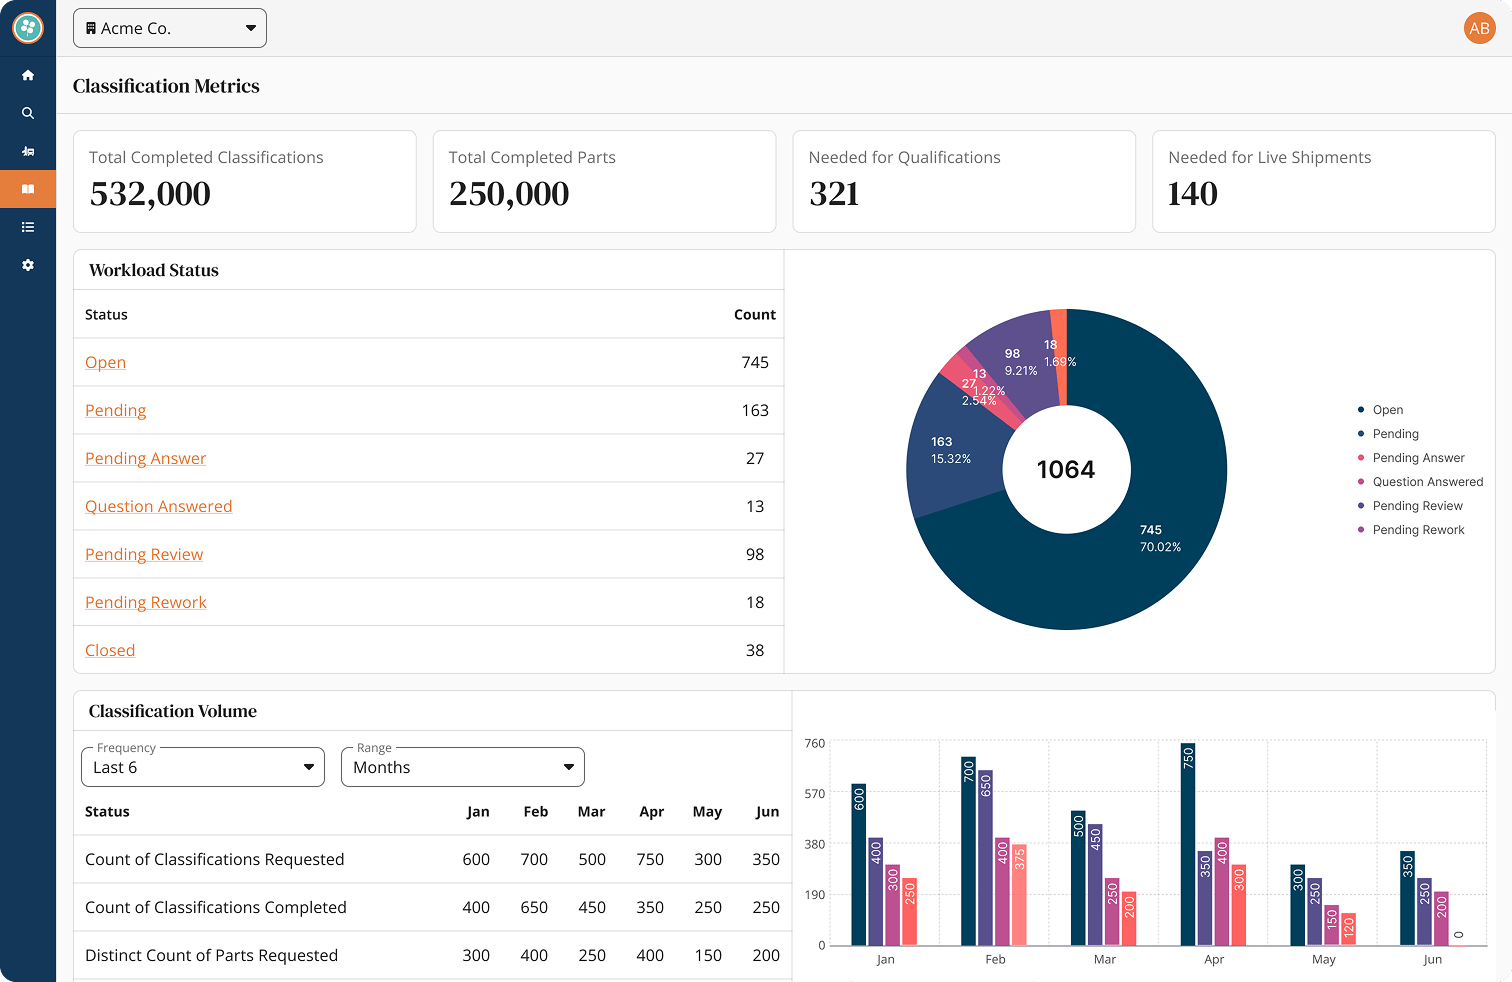Click the 1064 total in donut center
The height and width of the screenshot is (982, 1512).
[1066, 469]
